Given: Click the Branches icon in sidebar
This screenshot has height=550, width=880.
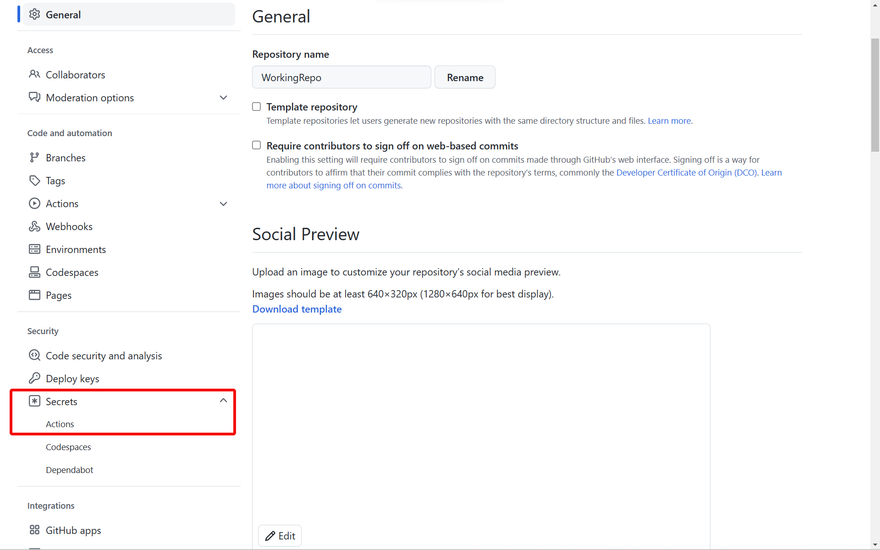Looking at the screenshot, I should (x=34, y=158).
